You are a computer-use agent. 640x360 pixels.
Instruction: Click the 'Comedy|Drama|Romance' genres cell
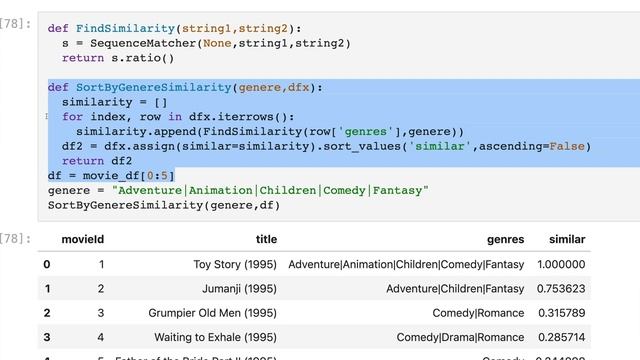460,338
